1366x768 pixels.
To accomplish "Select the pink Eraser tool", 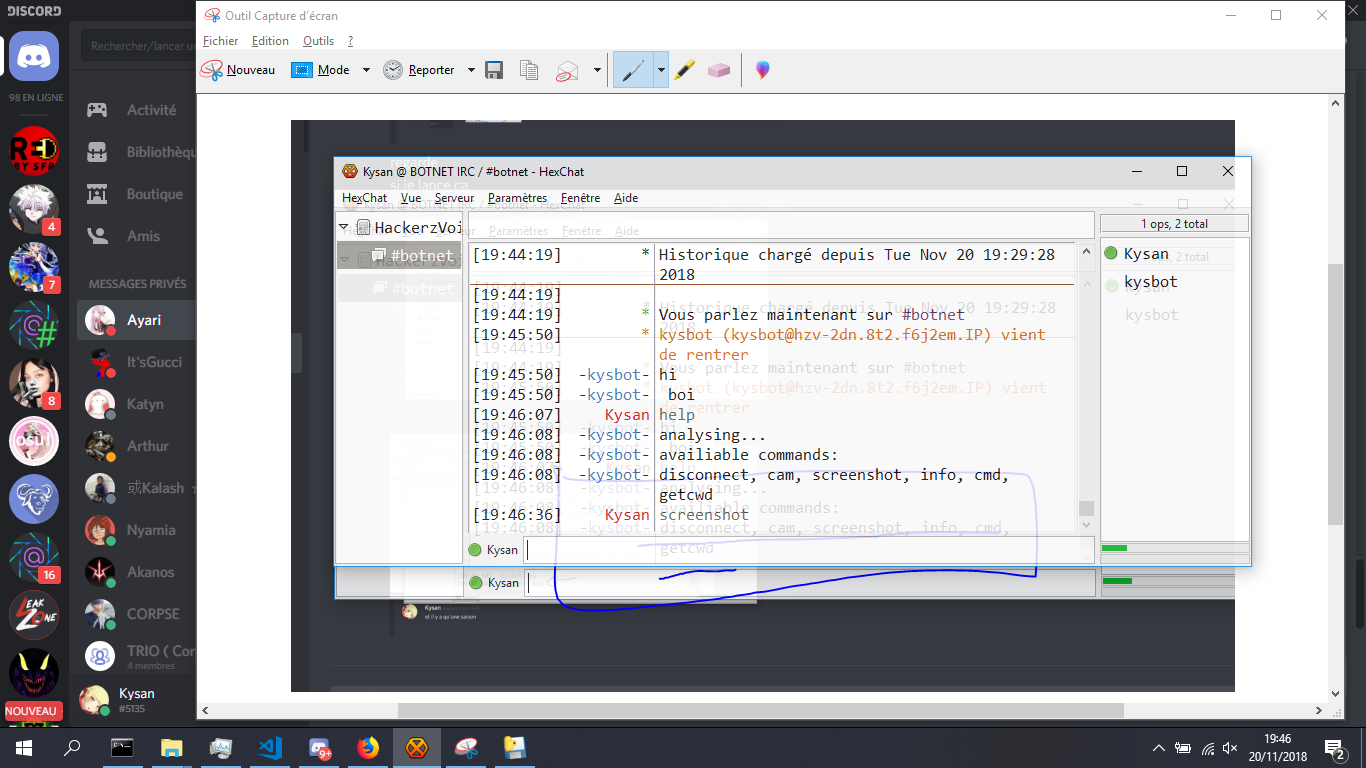I will point(719,70).
